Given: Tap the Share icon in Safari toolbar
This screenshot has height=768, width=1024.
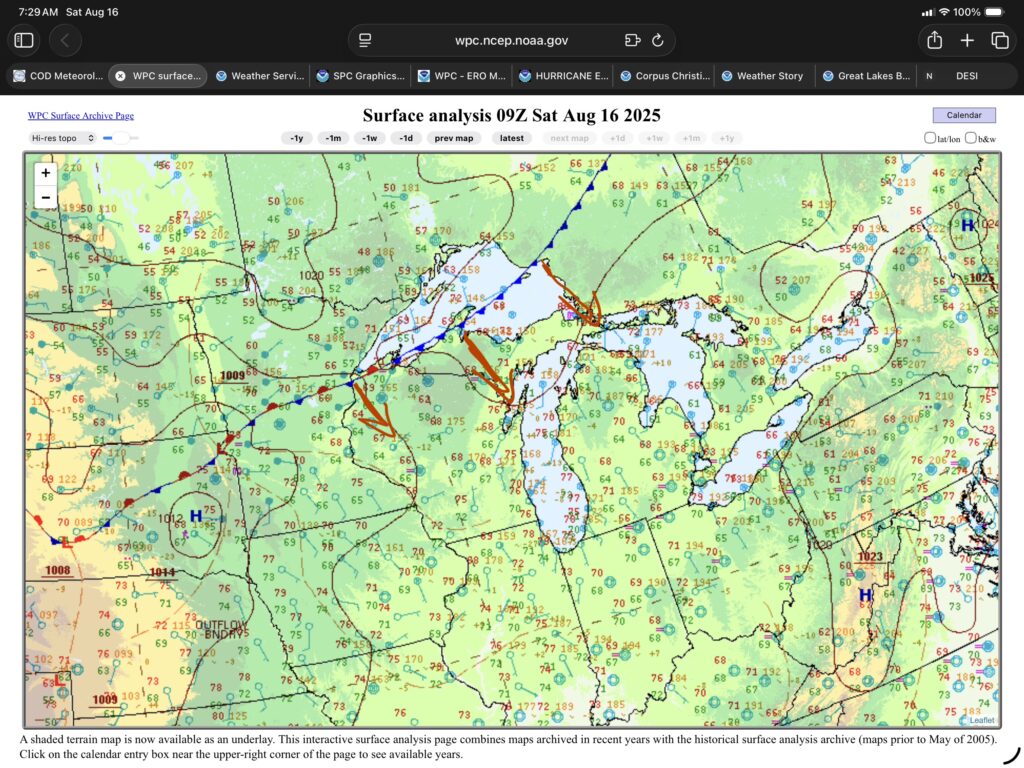Looking at the screenshot, I should coord(935,40).
